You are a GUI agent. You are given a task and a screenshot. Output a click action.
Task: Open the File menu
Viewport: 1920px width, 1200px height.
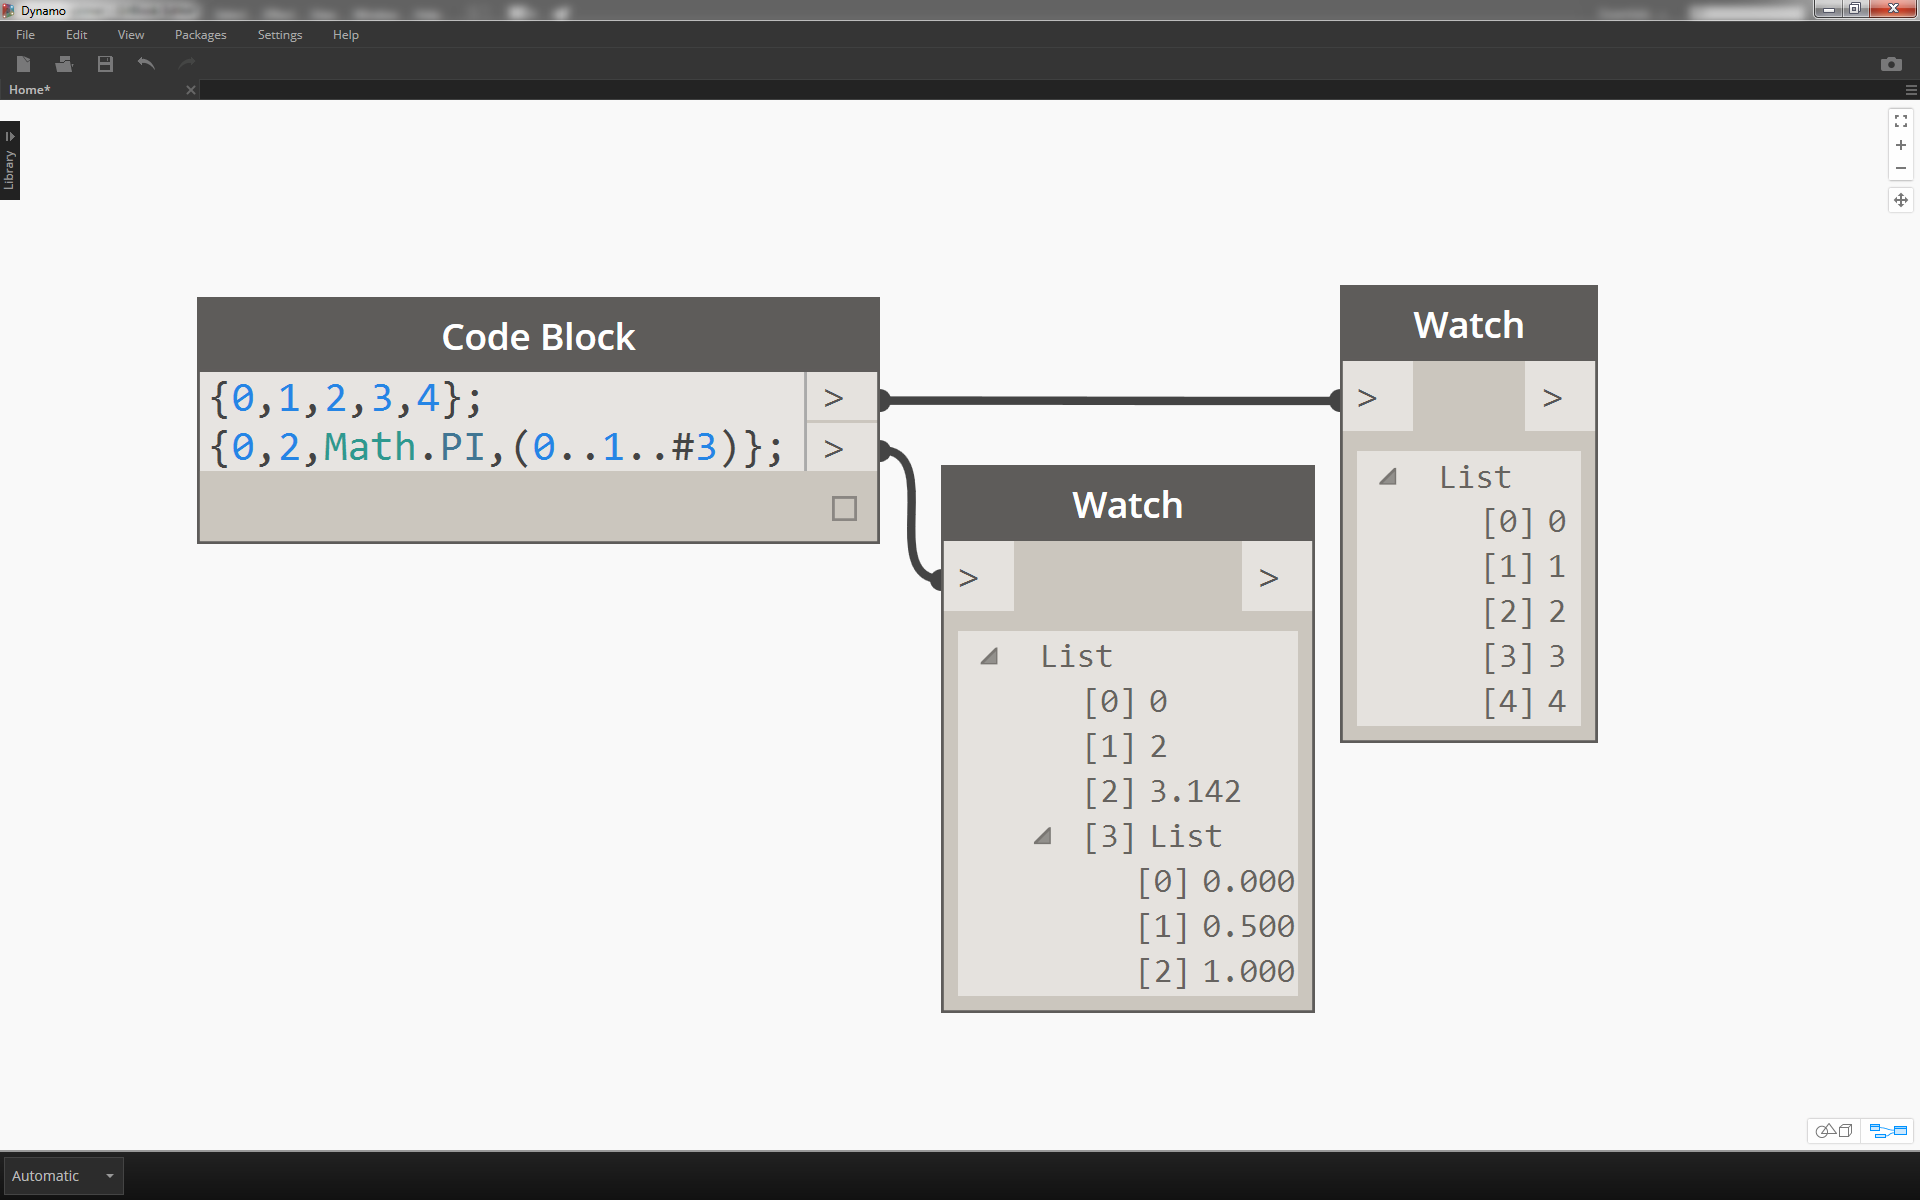coord(26,35)
